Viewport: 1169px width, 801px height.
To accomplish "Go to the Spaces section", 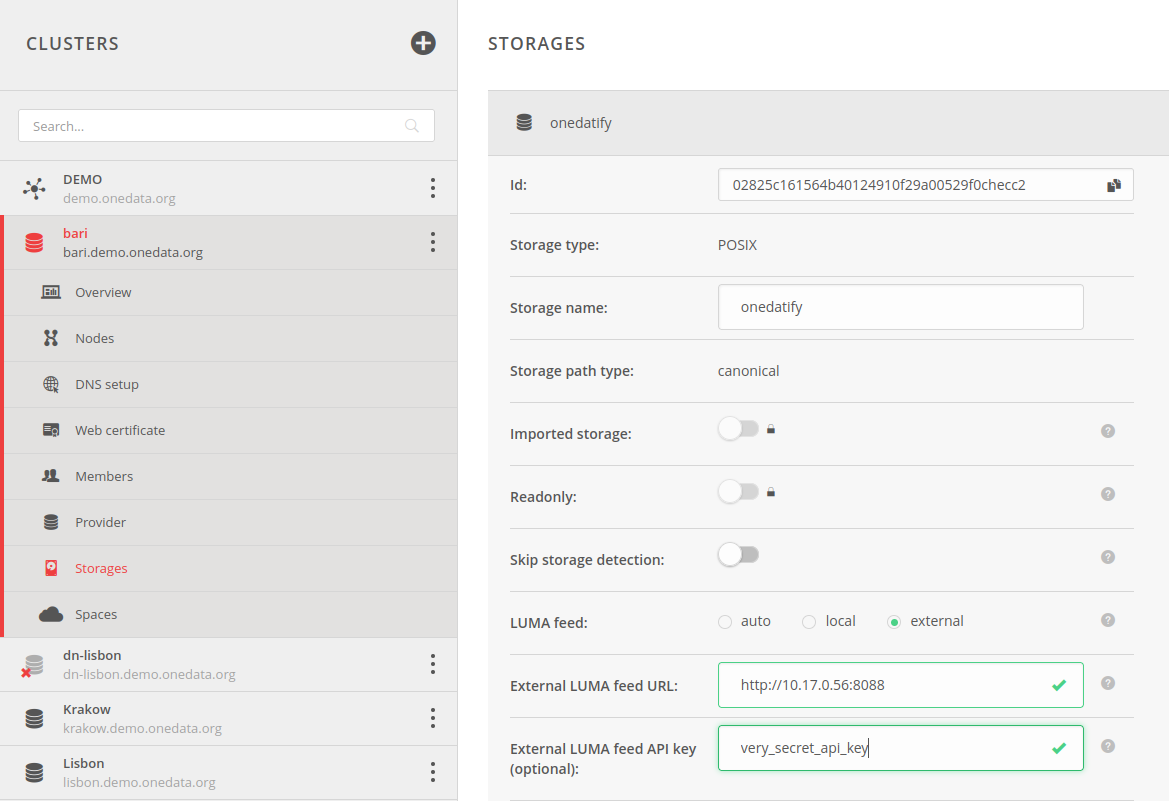I will point(231,615).
